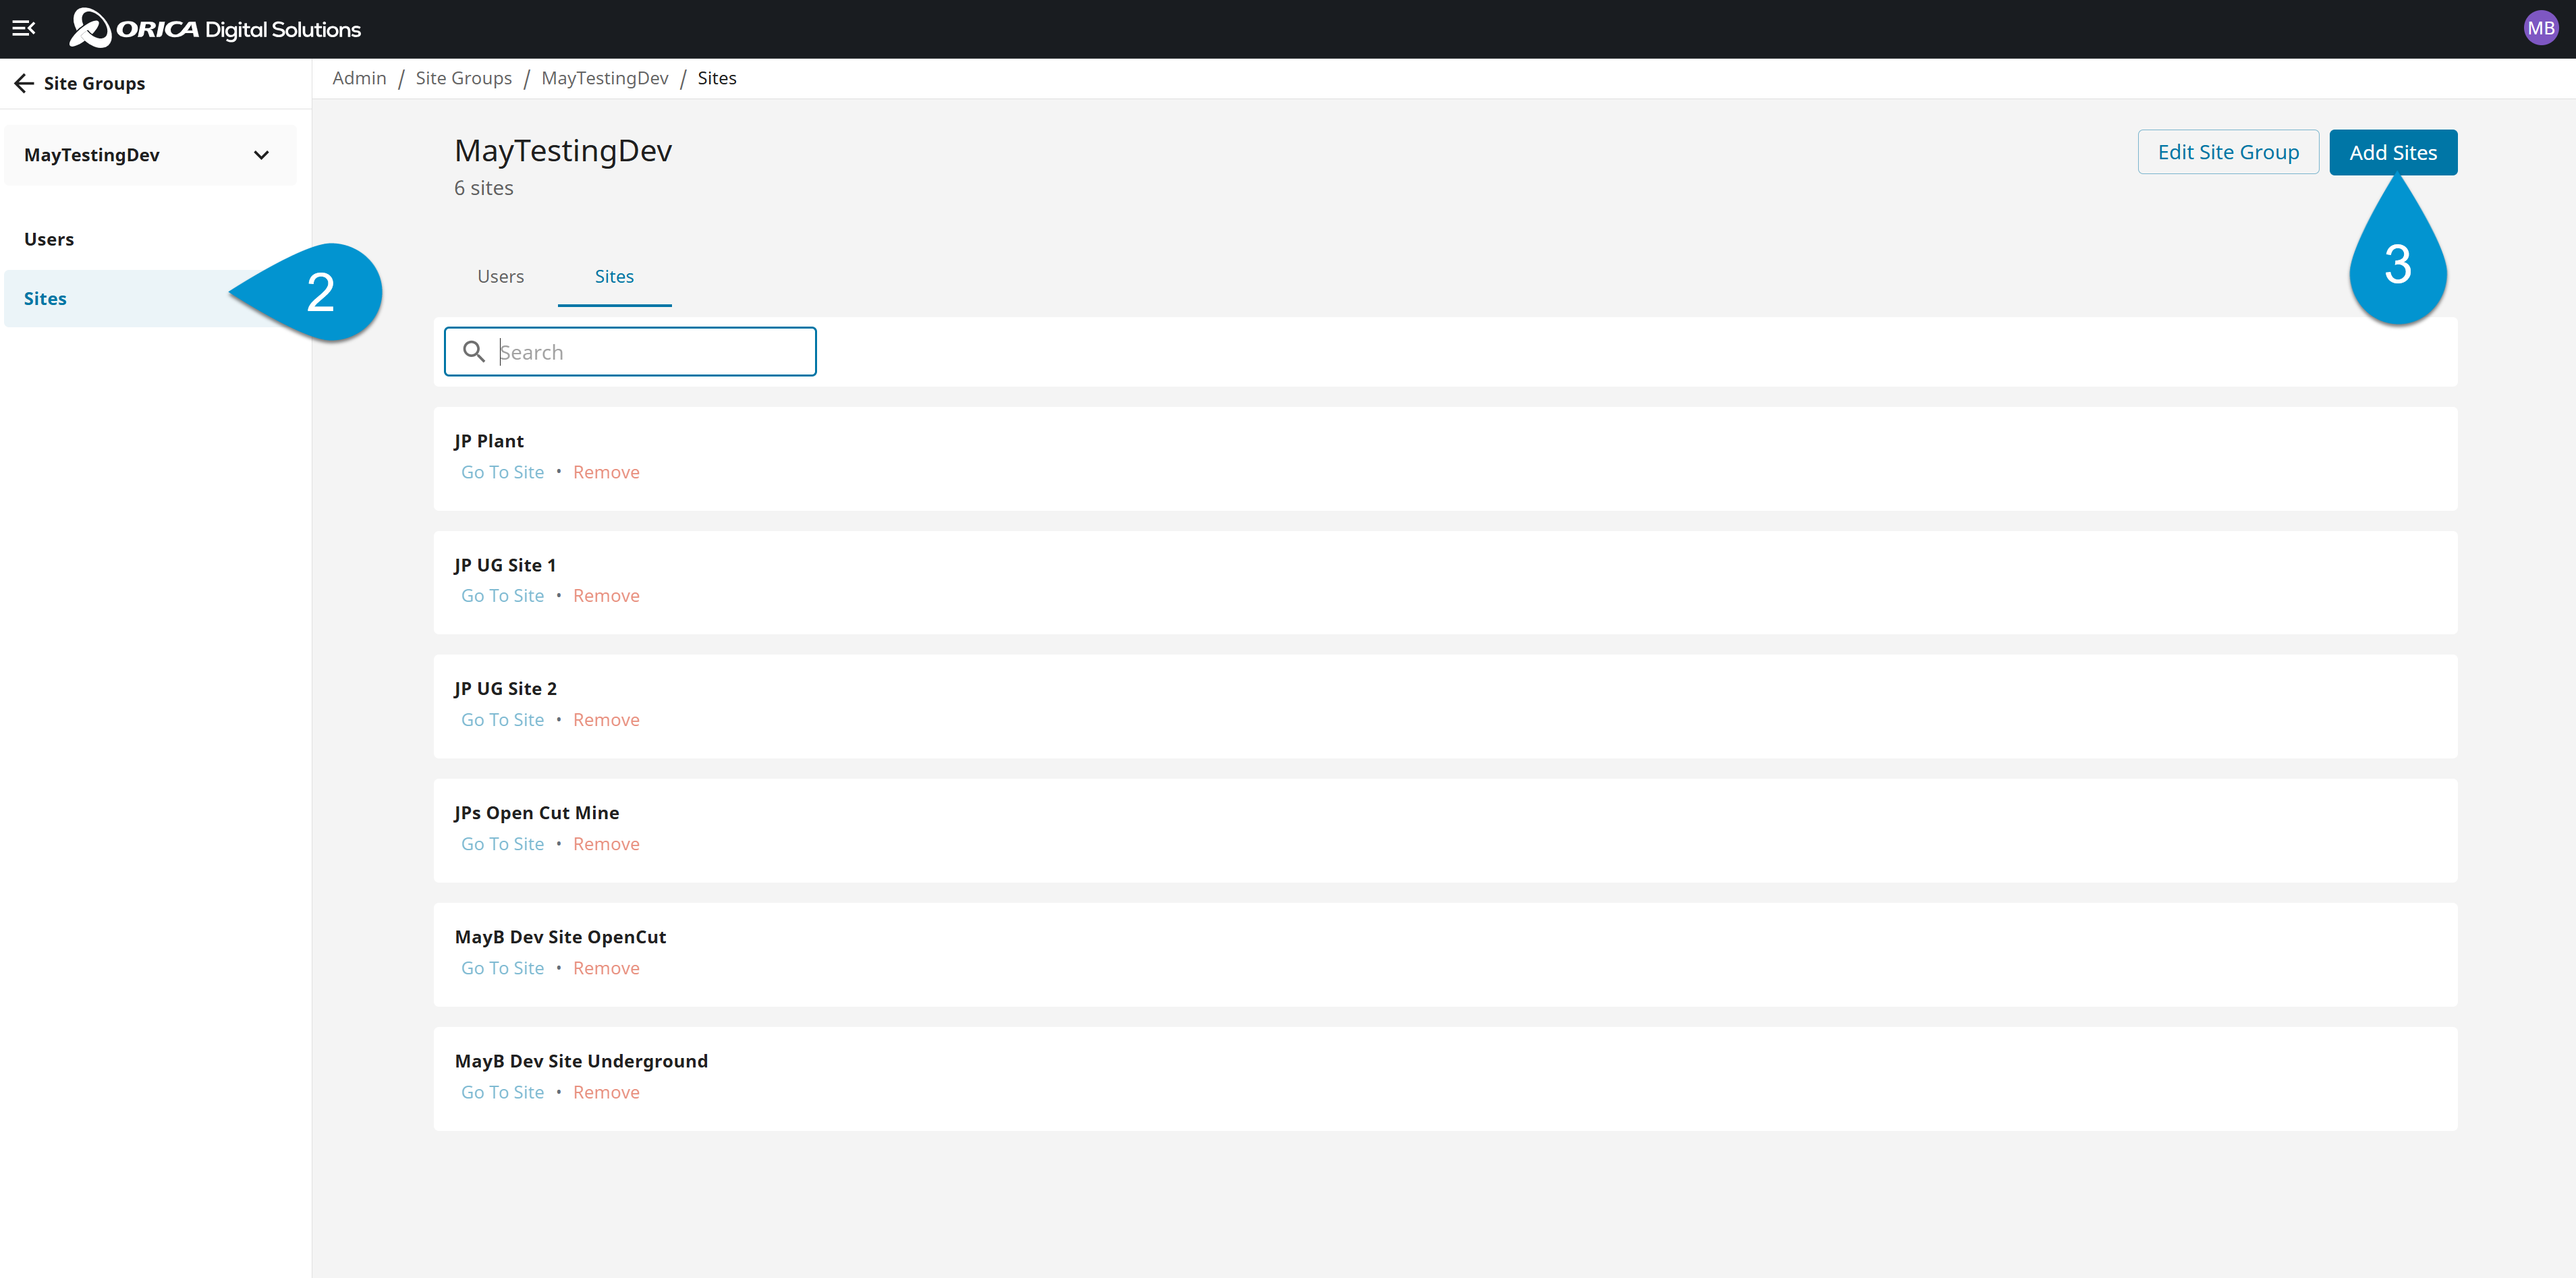Focus the Search input field

[x=630, y=352]
